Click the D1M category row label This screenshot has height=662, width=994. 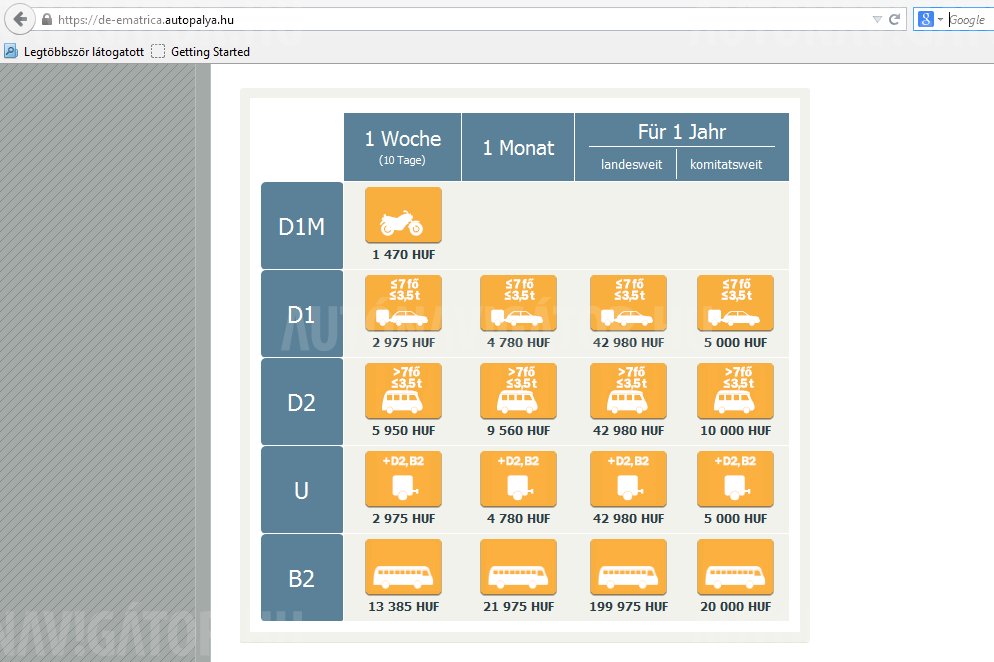[301, 226]
